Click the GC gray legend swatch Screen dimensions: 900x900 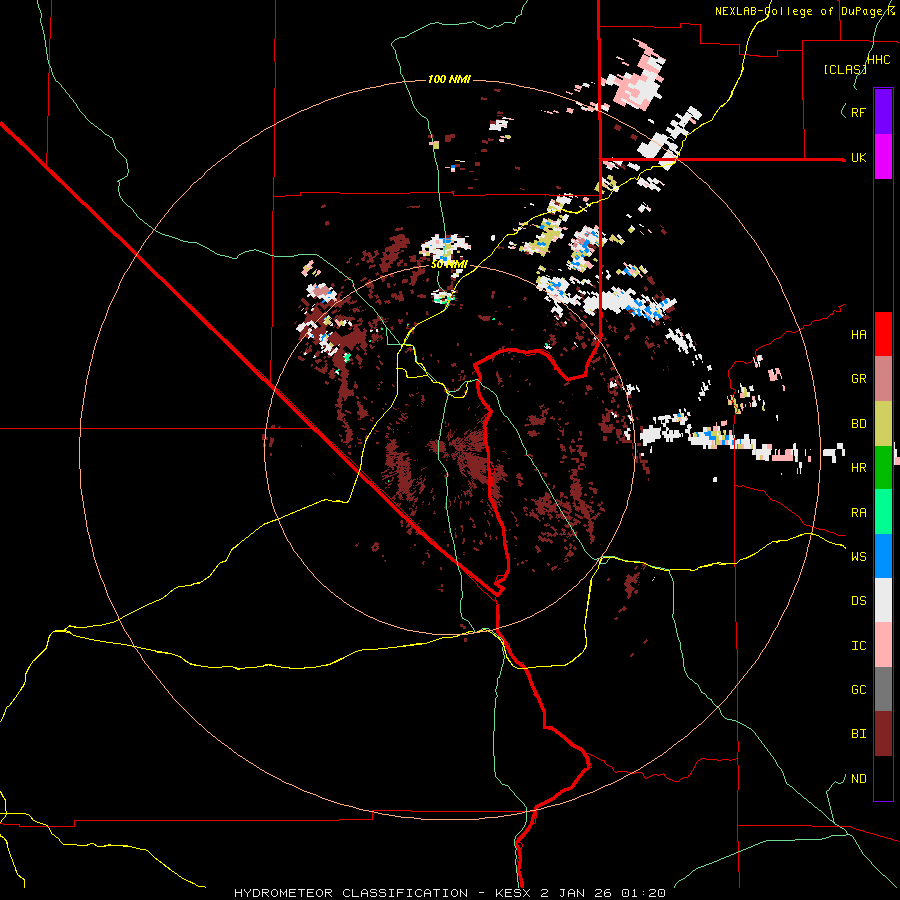[x=883, y=689]
